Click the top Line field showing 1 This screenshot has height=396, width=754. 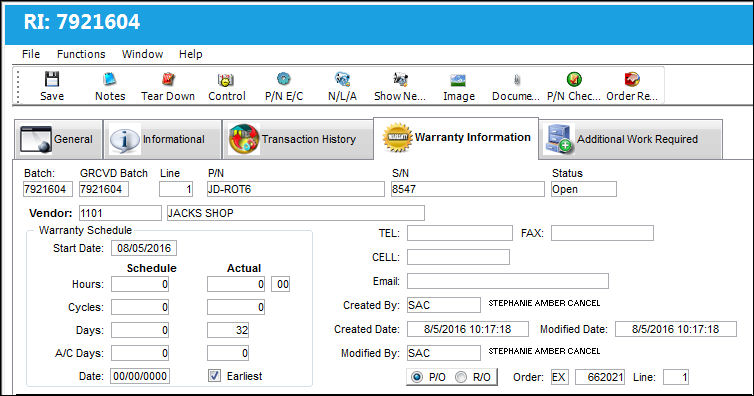click(176, 189)
